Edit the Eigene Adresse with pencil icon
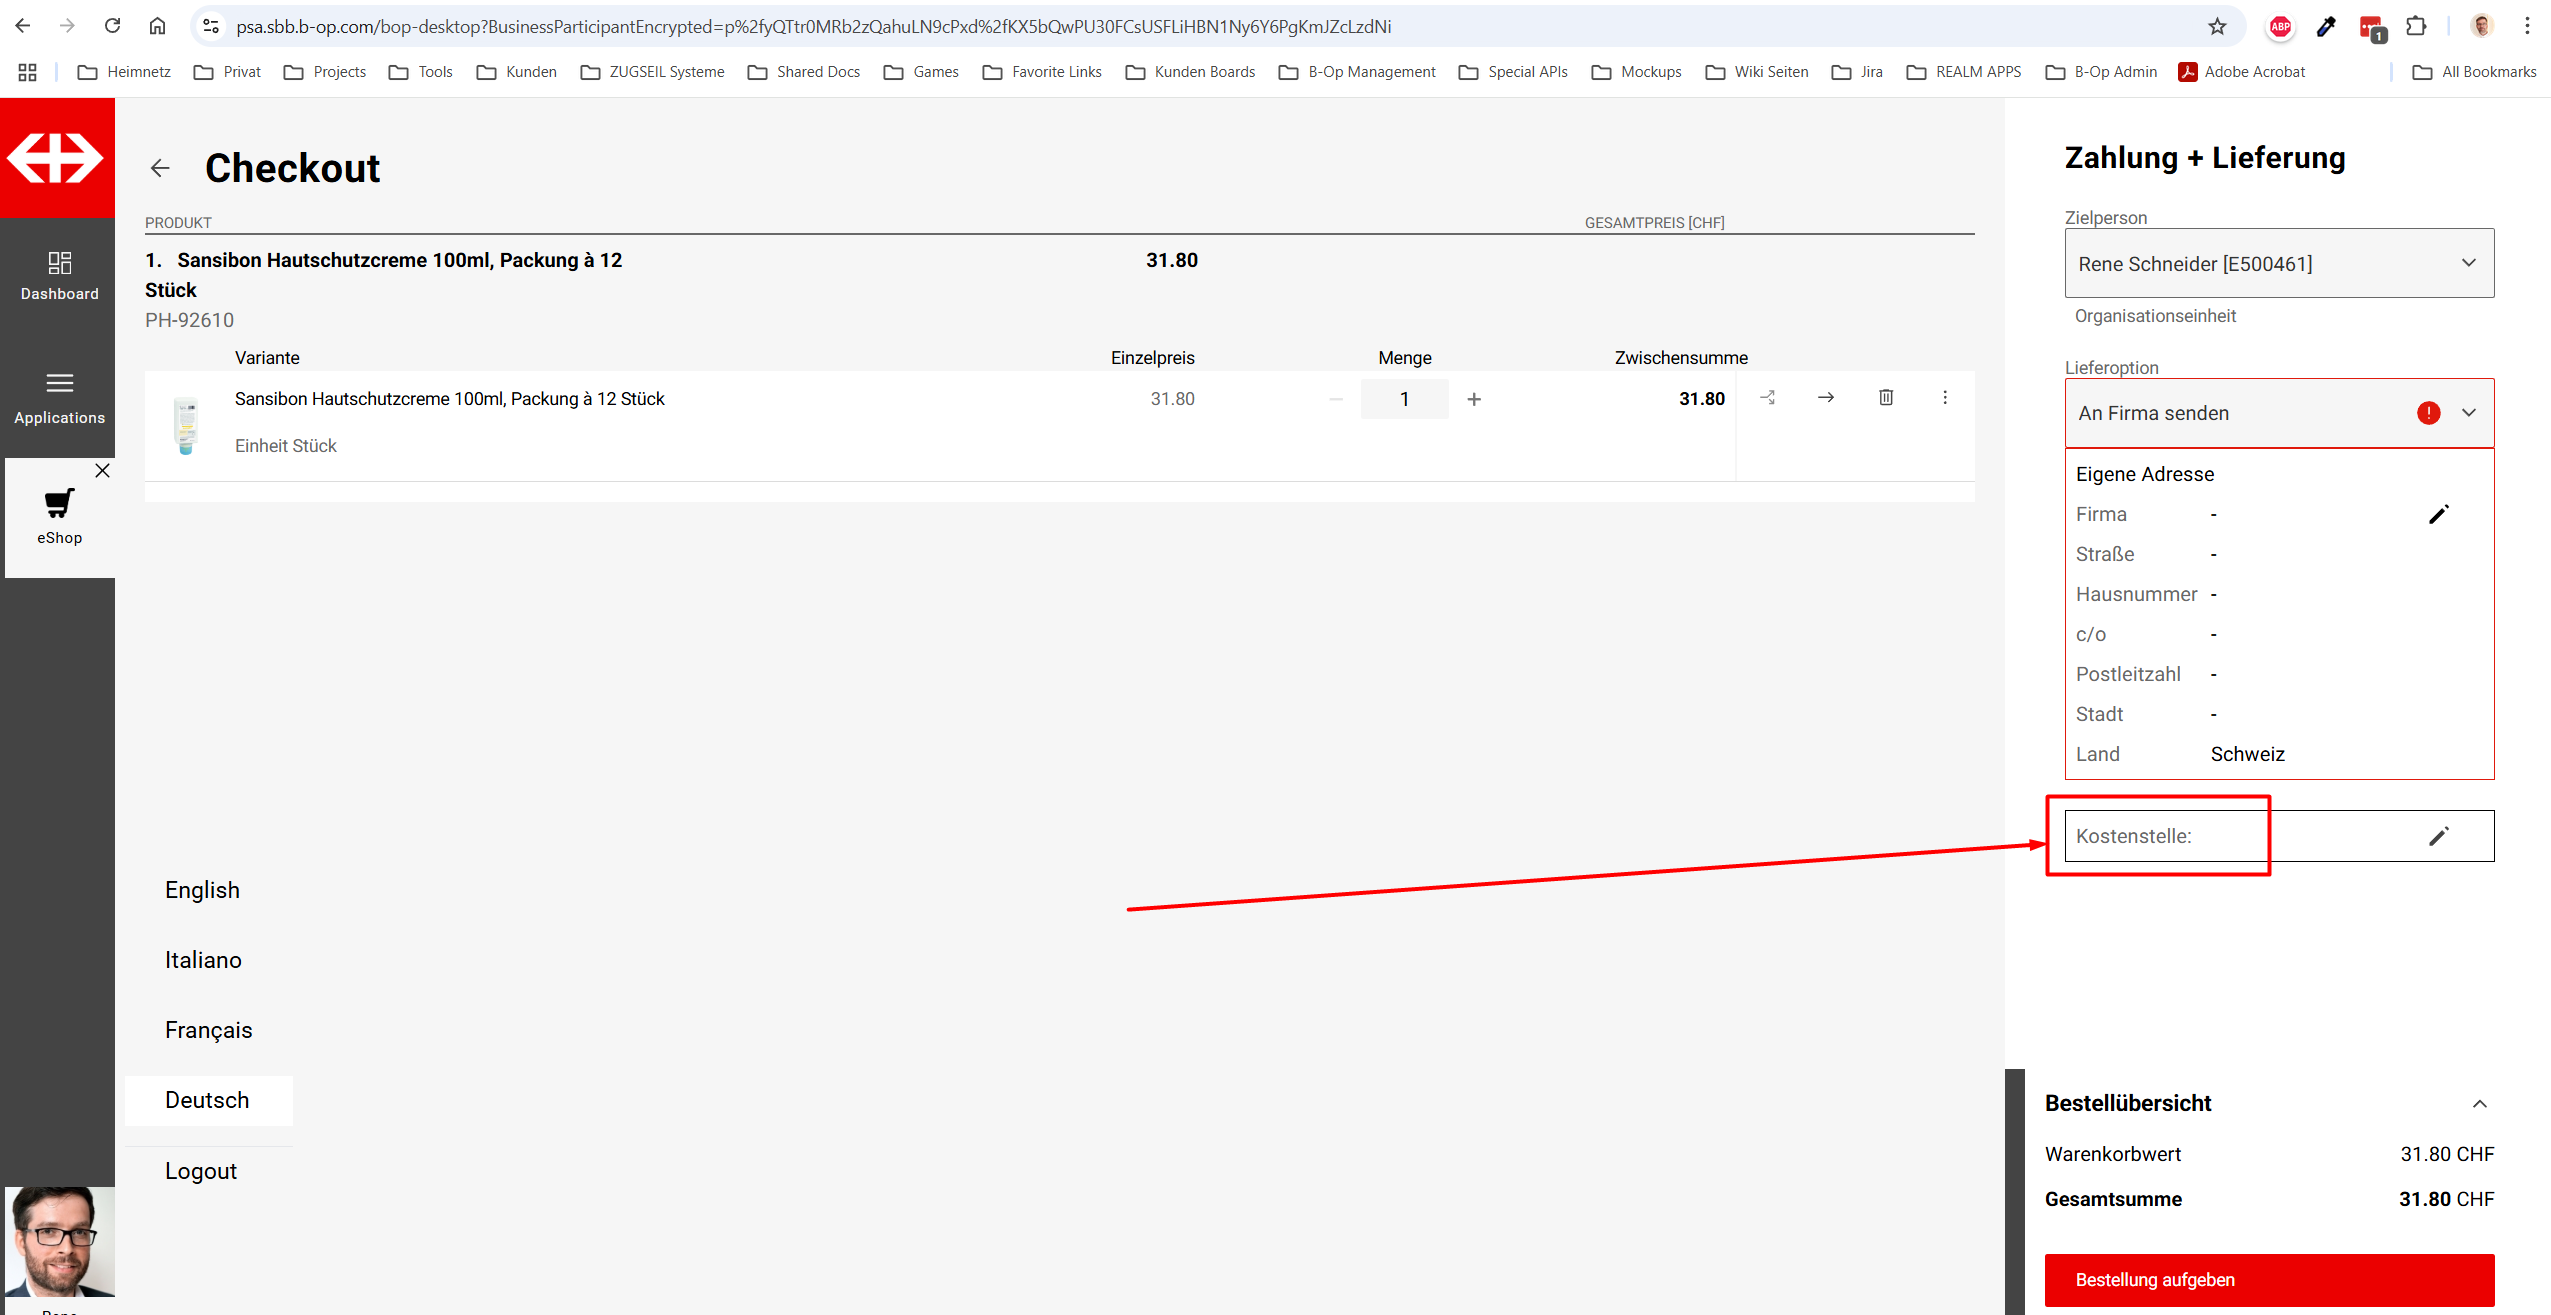2551x1315 pixels. point(2438,514)
